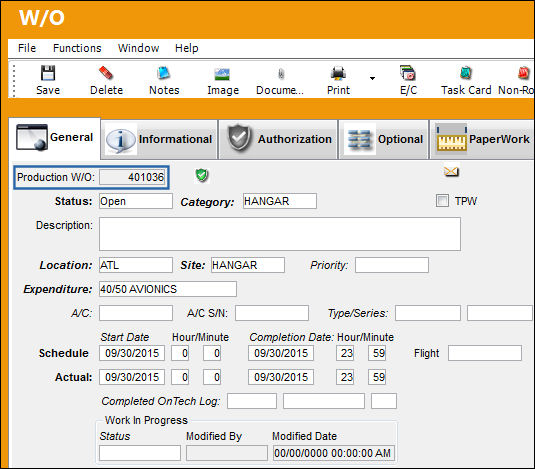Click the Save floppy disk icon
The height and width of the screenshot is (469, 535).
click(x=48, y=73)
